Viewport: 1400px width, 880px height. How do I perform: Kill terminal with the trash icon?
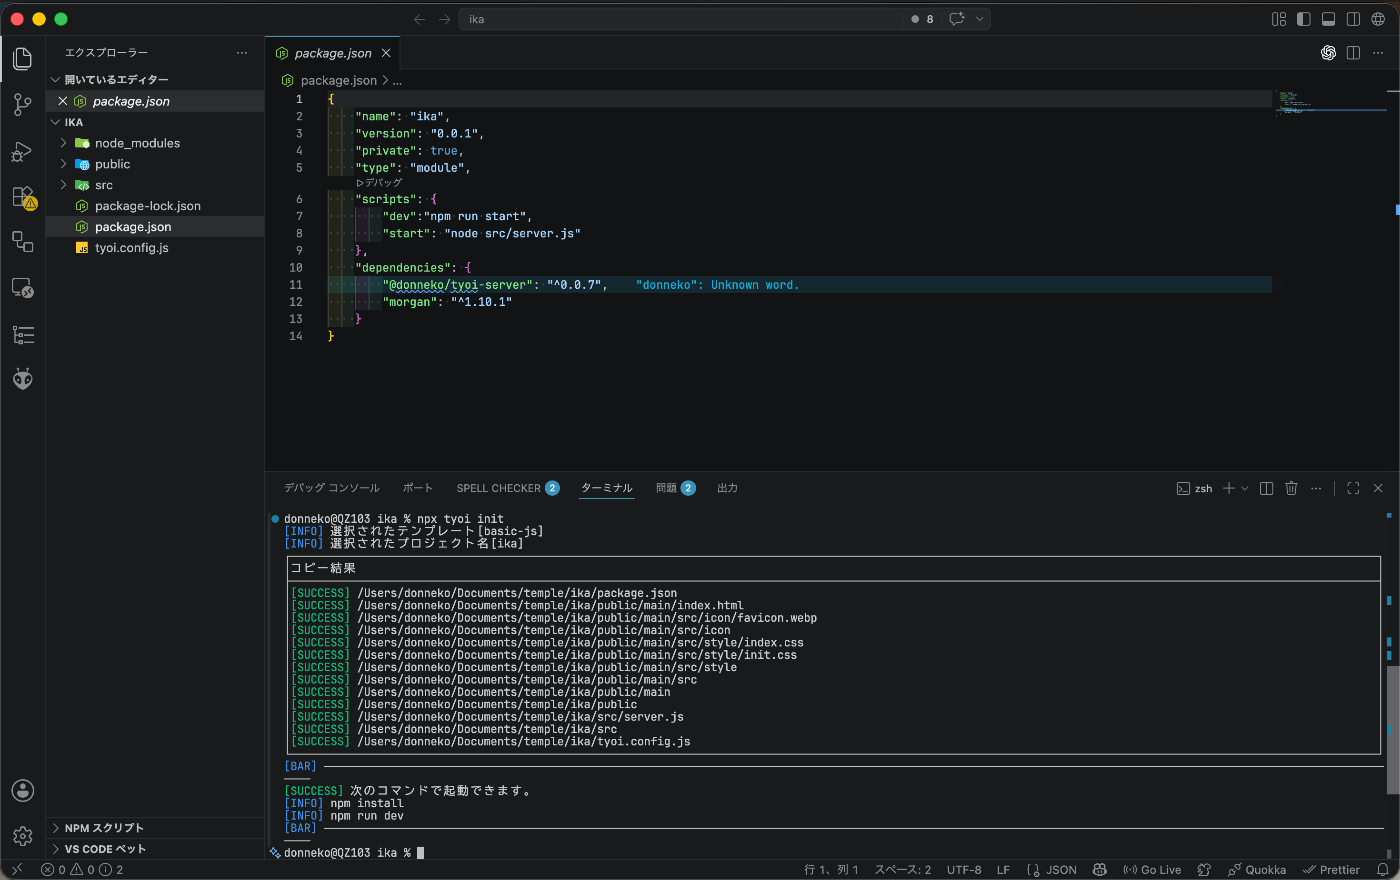point(1291,488)
